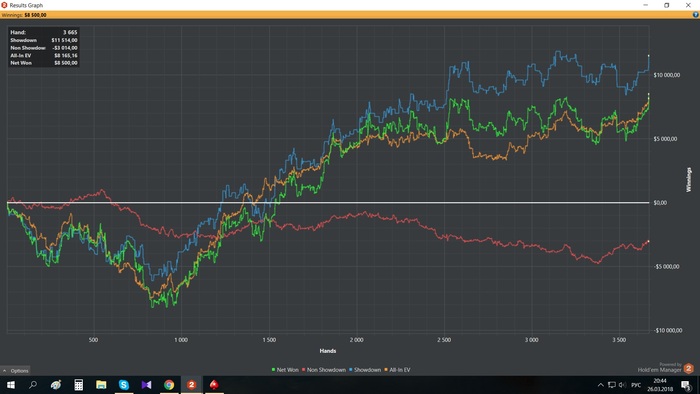The image size is (700, 394).
Task: Open network status tray icon
Action: tap(612, 385)
